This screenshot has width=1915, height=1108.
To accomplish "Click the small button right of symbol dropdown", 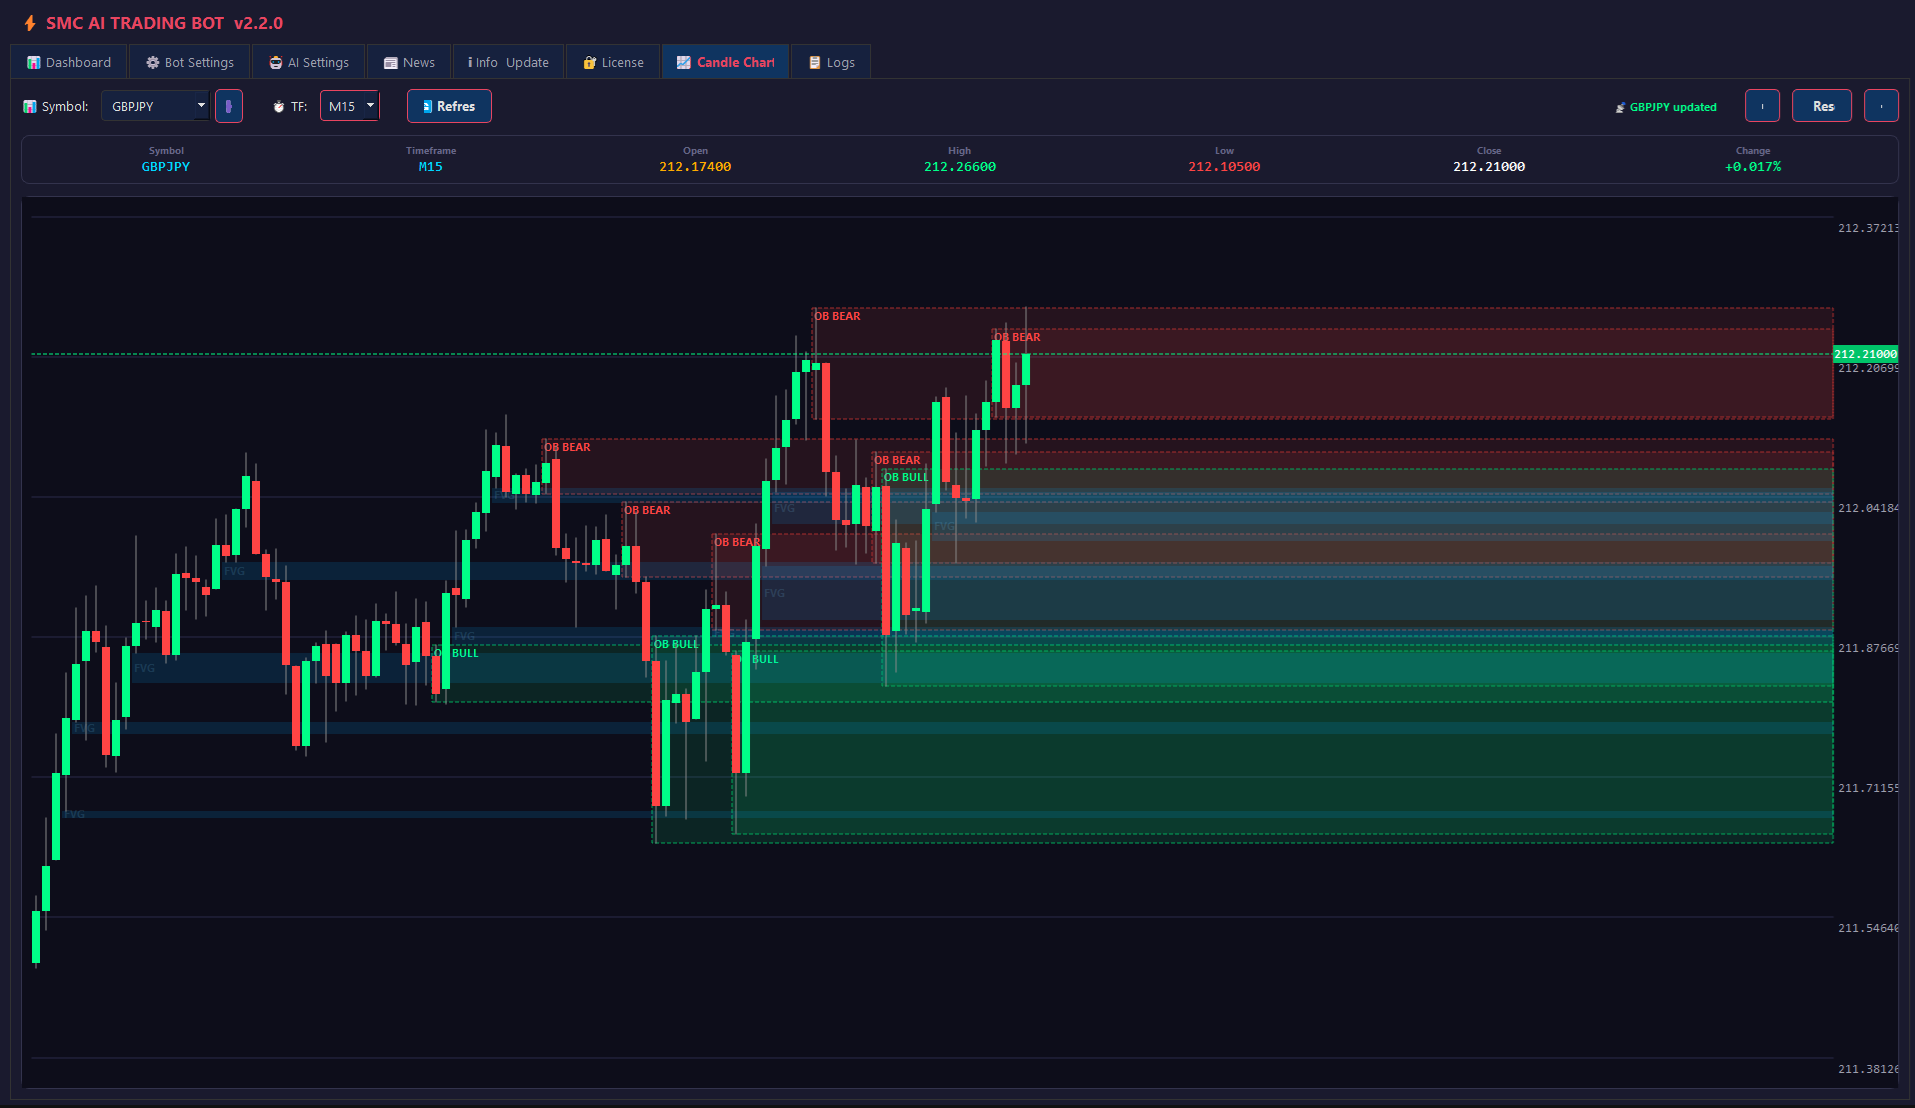I will pyautogui.click(x=229, y=105).
